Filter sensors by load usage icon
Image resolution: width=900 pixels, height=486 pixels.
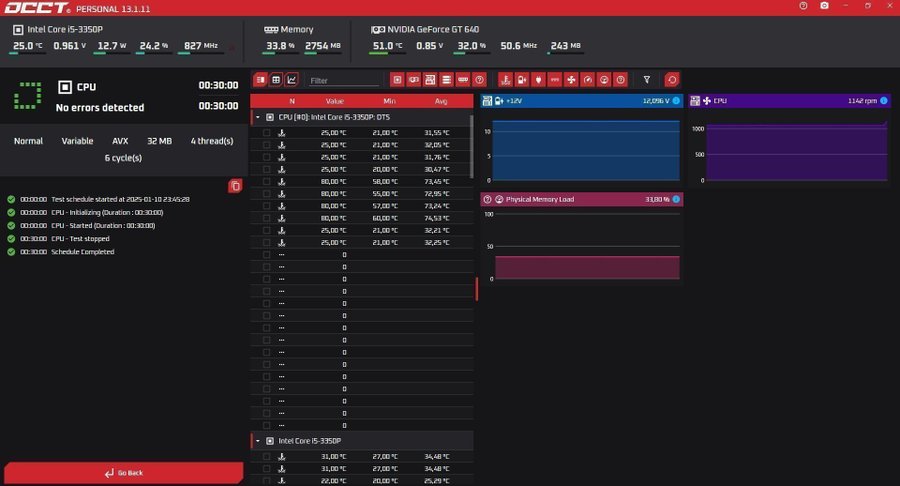[x=604, y=80]
